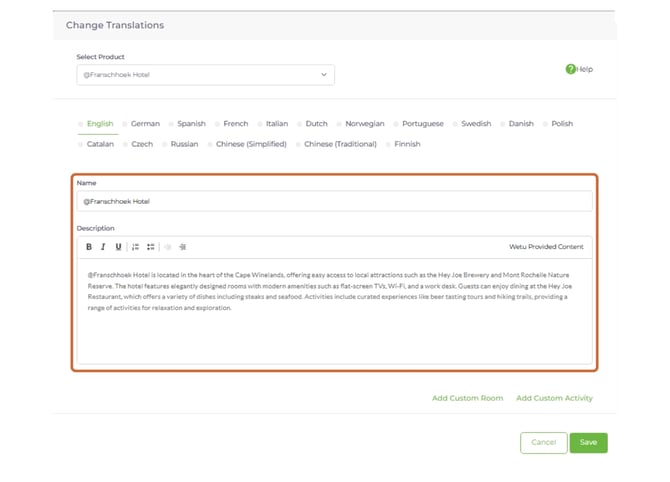Open the Finnish translation tab
This screenshot has height=482, width=670.
click(407, 144)
